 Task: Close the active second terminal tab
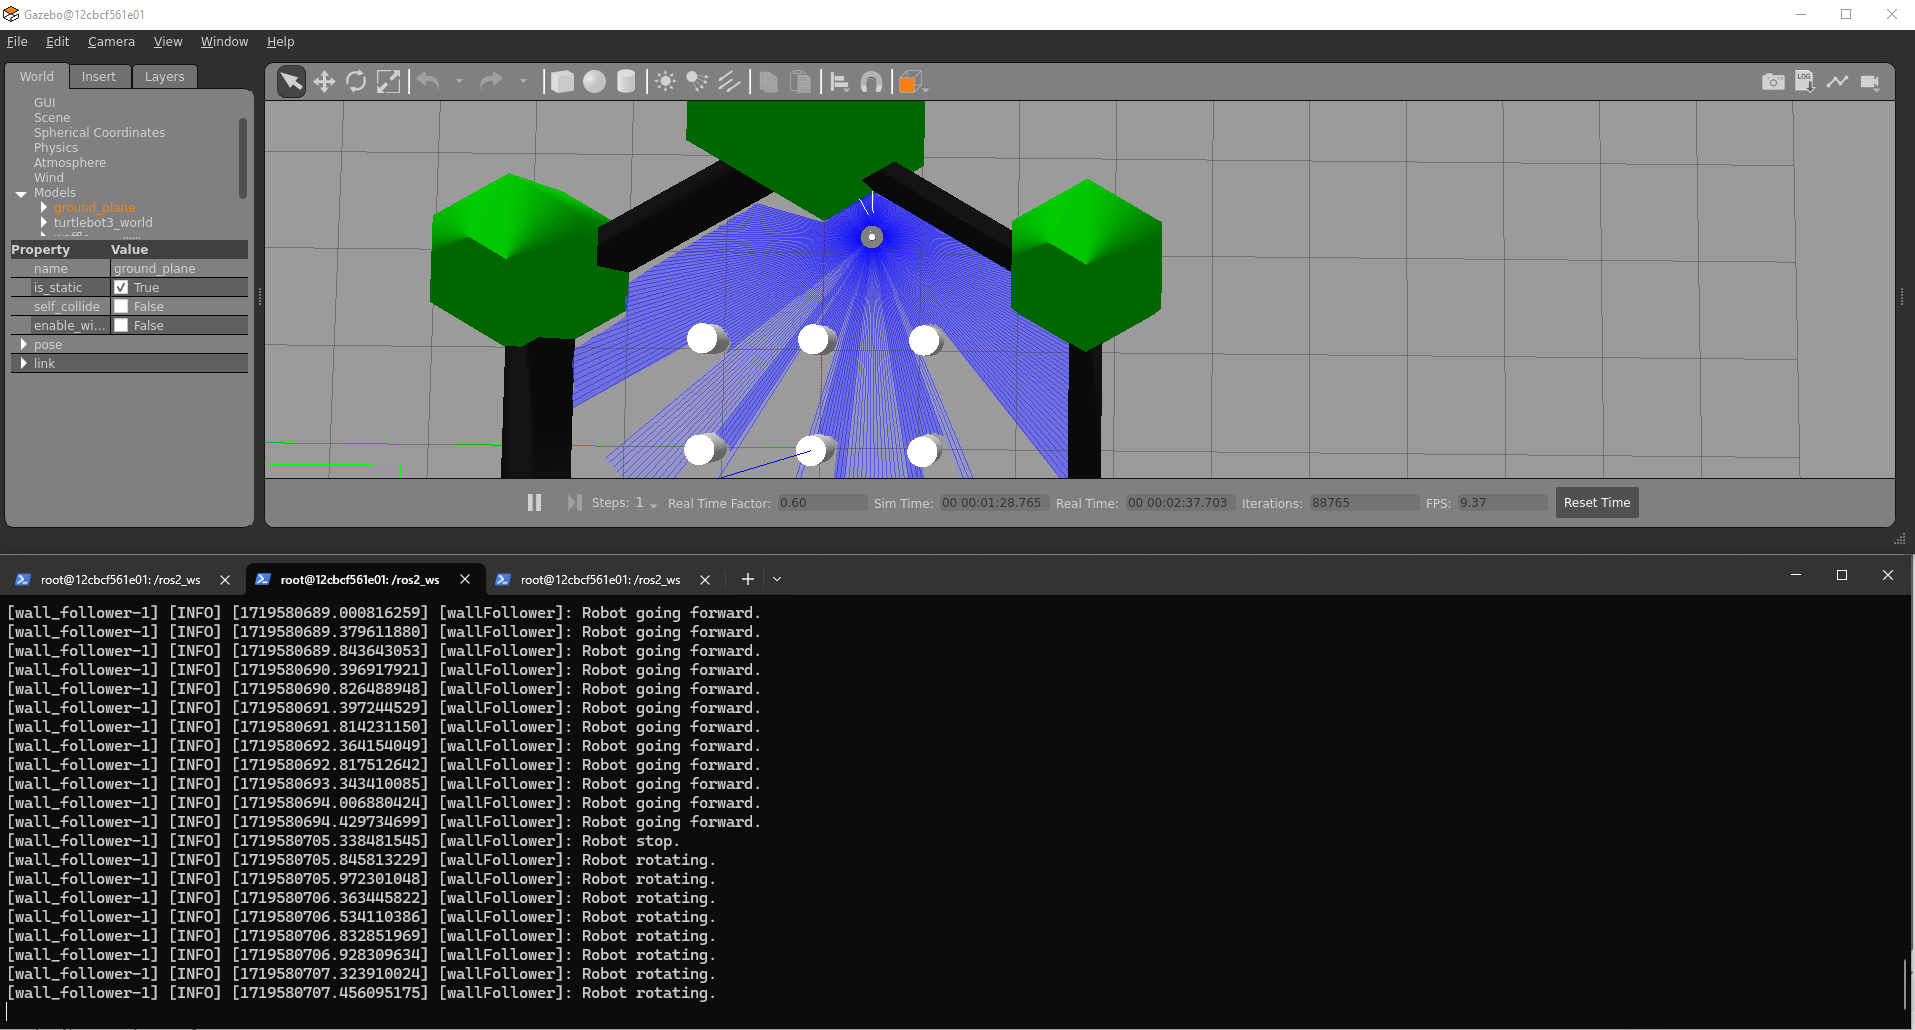pos(465,579)
